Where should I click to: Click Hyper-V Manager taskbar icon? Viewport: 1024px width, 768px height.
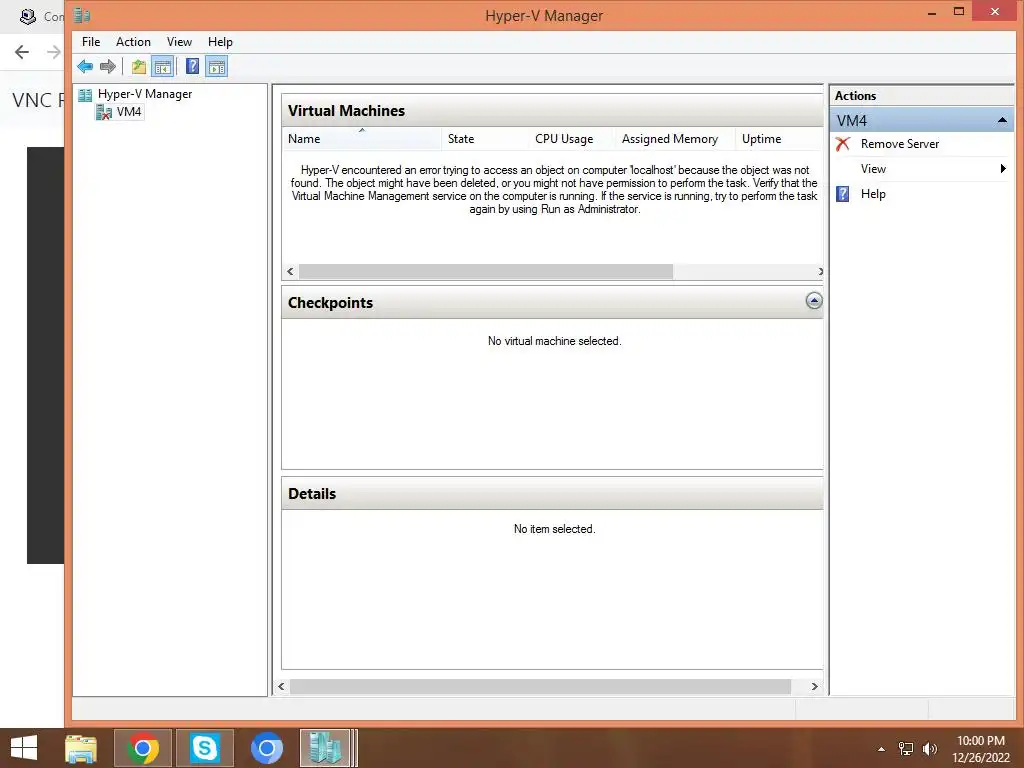pyautogui.click(x=328, y=748)
